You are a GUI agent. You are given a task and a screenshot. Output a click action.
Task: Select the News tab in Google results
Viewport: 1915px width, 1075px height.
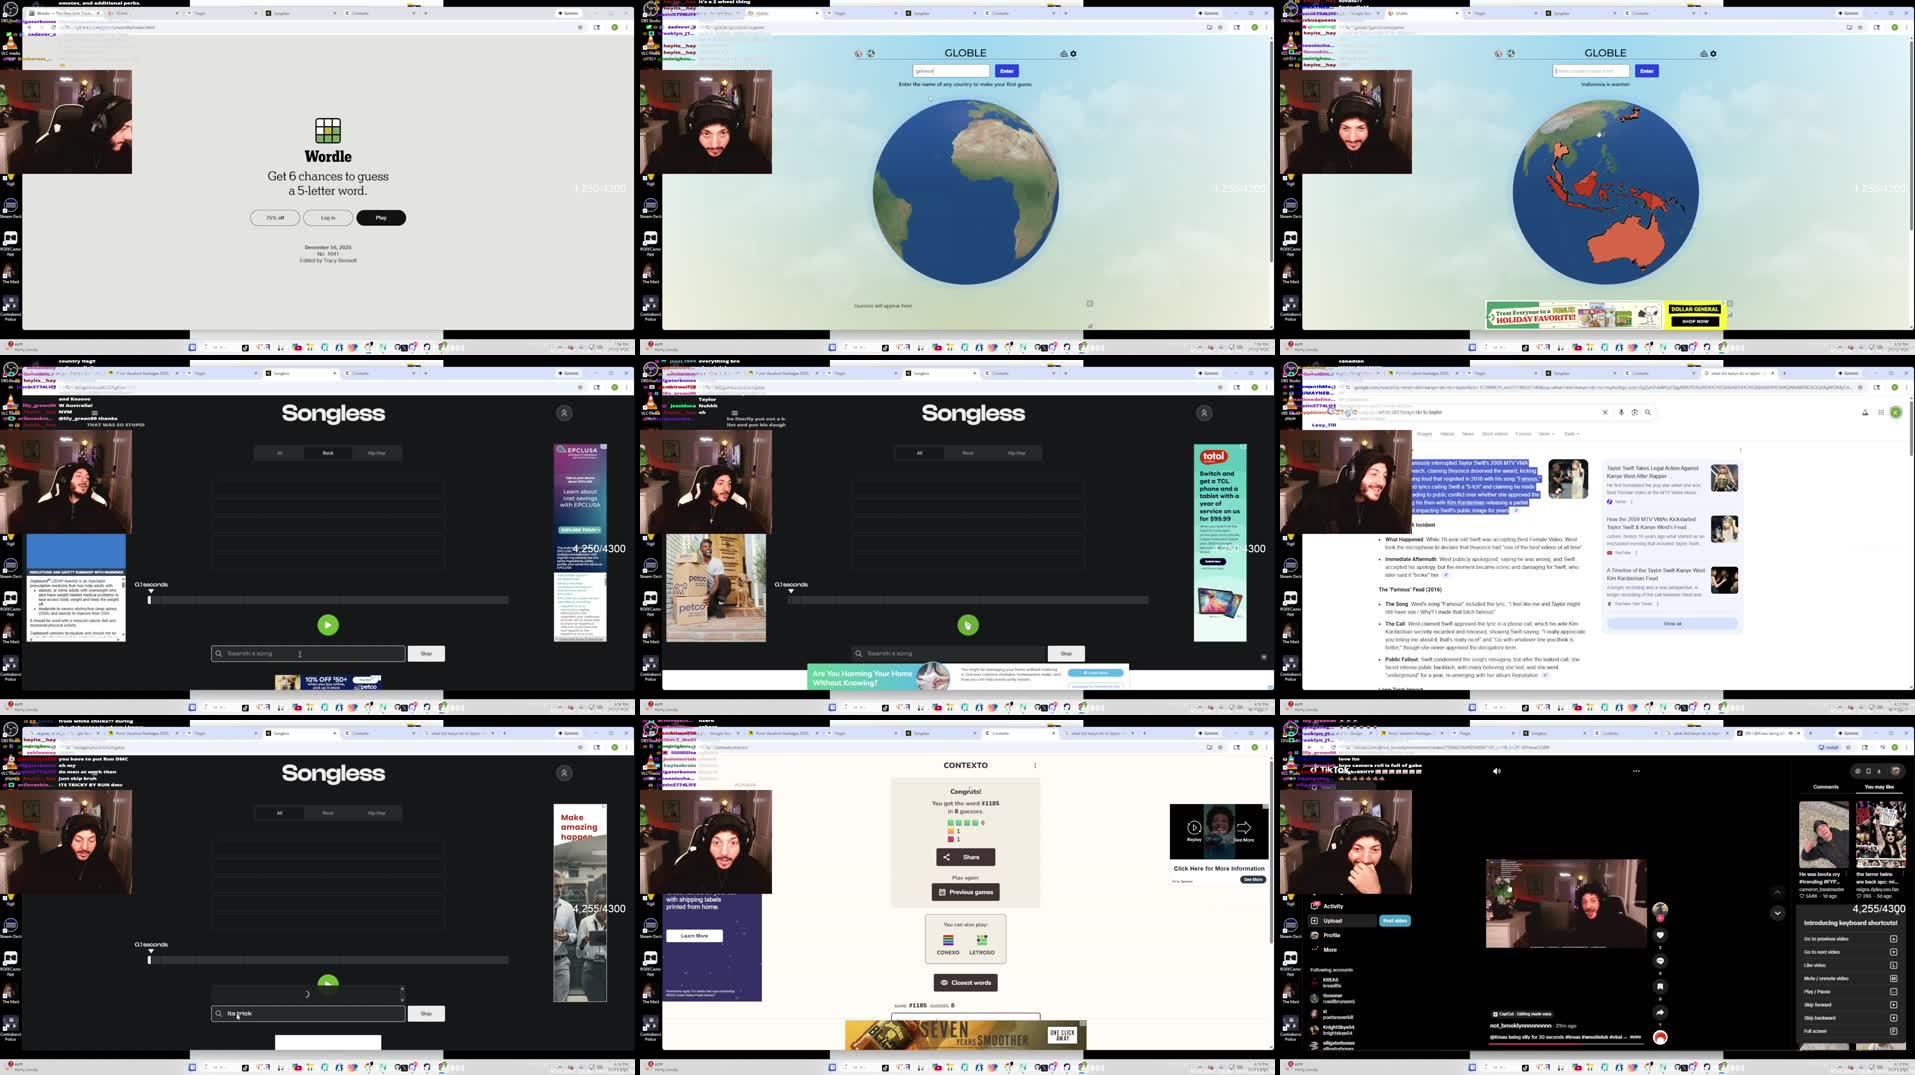(1467, 434)
